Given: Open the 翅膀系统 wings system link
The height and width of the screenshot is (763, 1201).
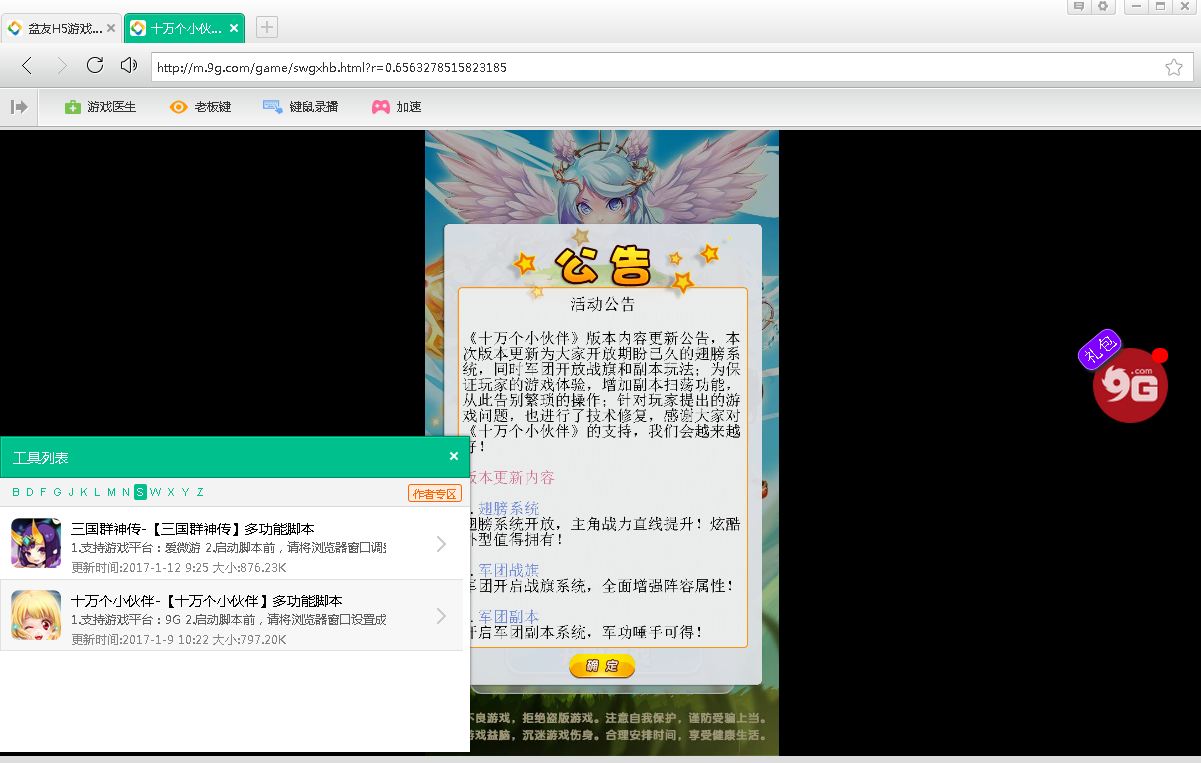Looking at the screenshot, I should click(509, 508).
